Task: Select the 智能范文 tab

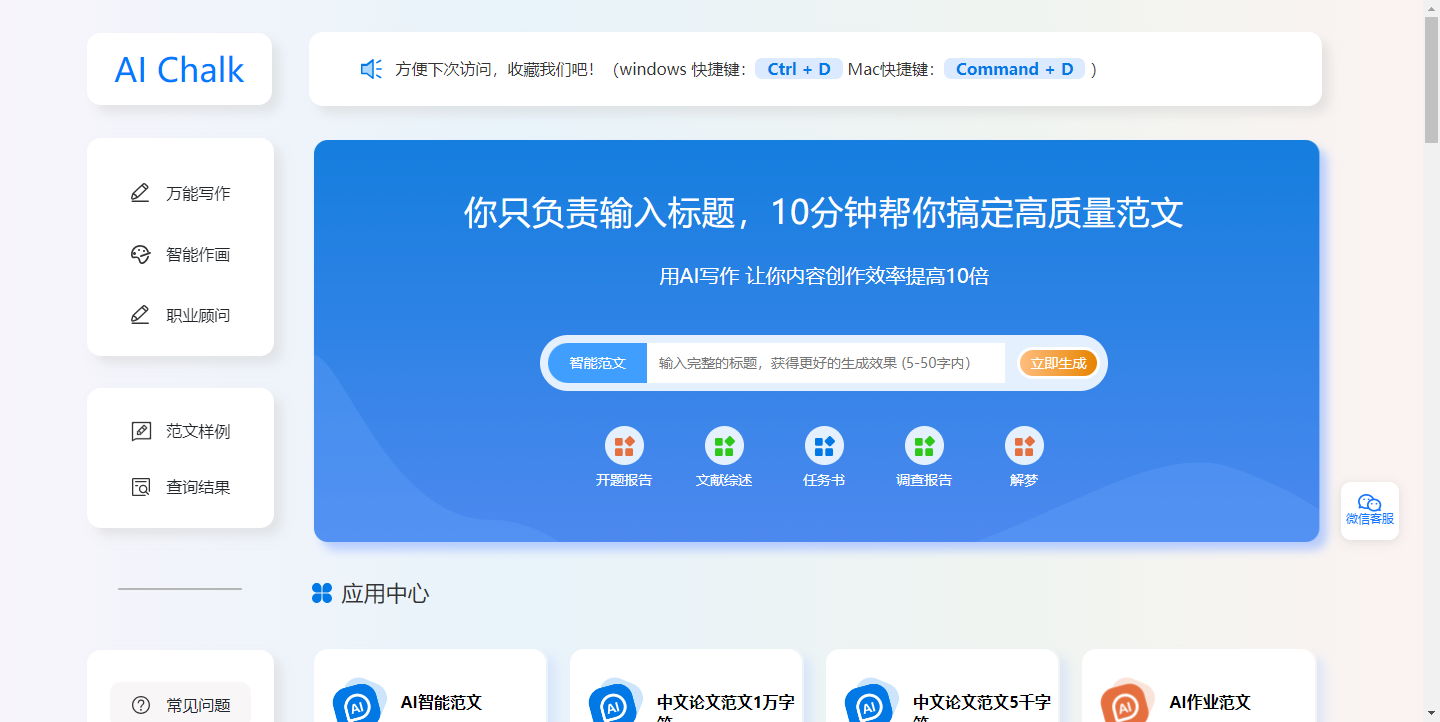Action: coord(597,363)
